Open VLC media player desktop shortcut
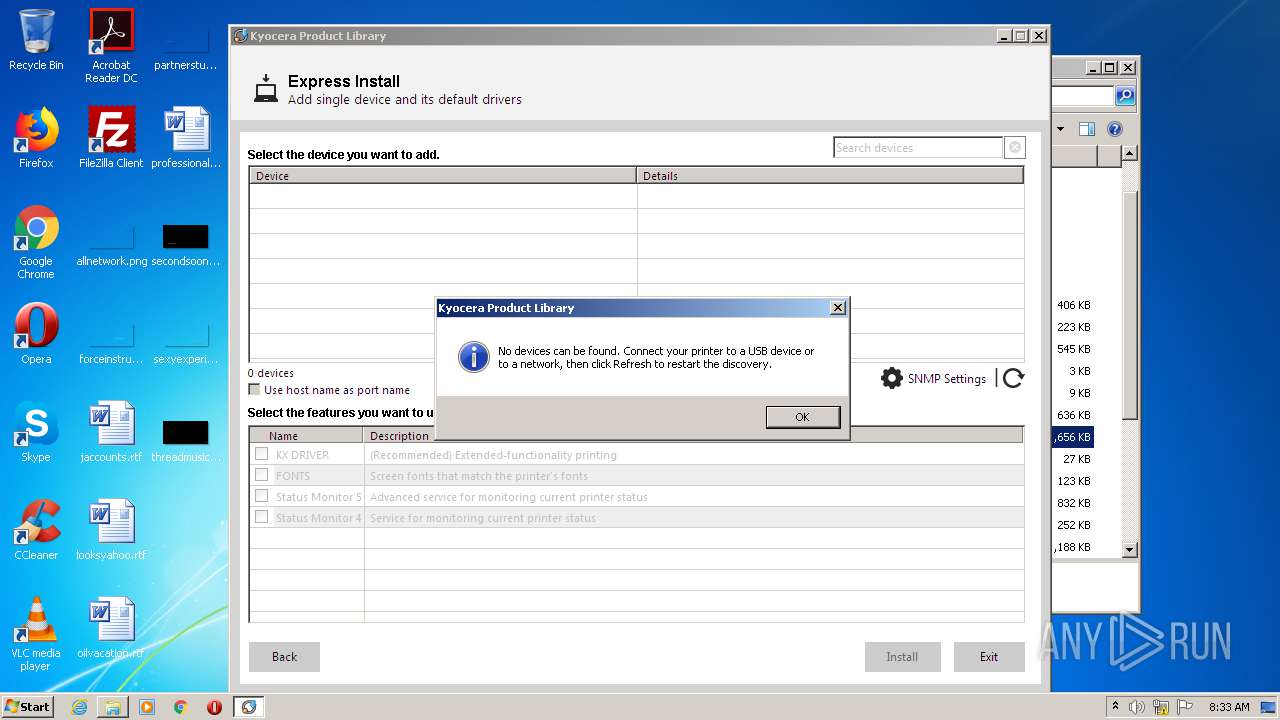Viewport: 1280px width, 720px height. [x=36, y=634]
